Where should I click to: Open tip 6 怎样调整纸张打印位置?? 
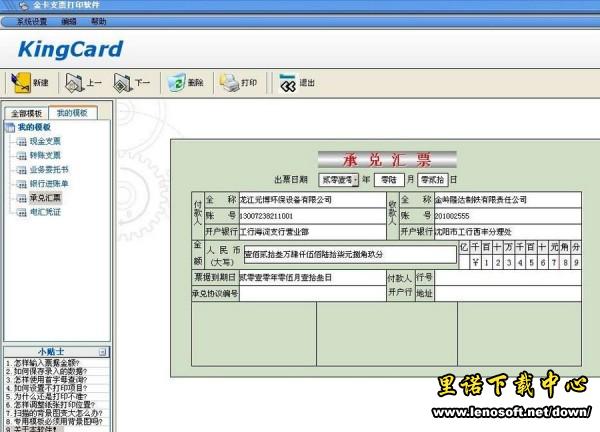[x=51, y=405]
